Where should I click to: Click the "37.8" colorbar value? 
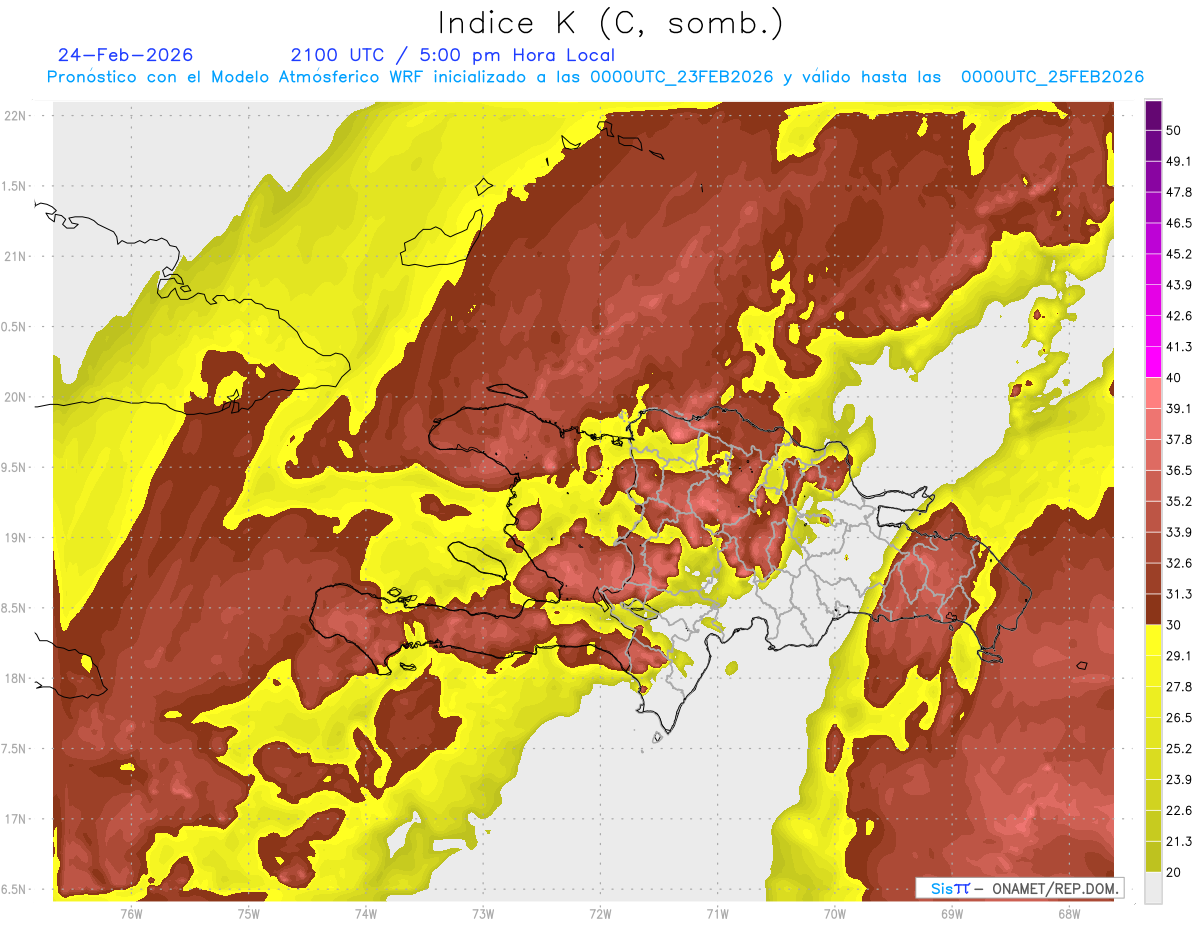pyautogui.click(x=1179, y=440)
